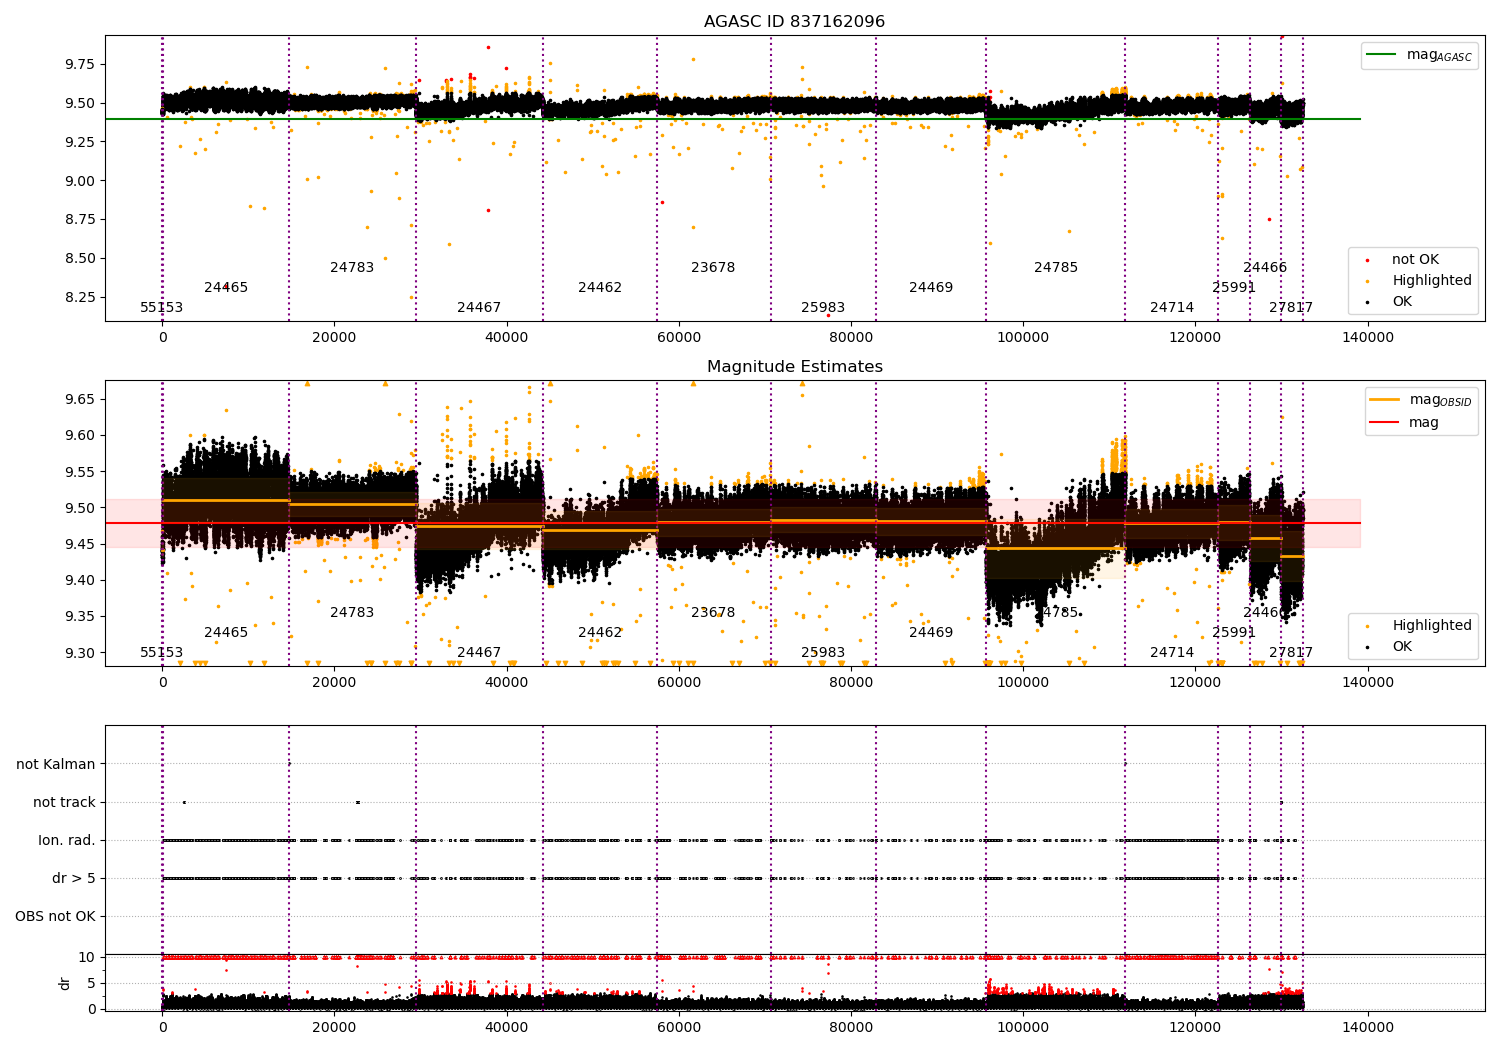Image resolution: width=1500 pixels, height=1050 pixels.
Task: Click obsid label 24714 in Magnitude Estimates plot
Action: click(1172, 653)
